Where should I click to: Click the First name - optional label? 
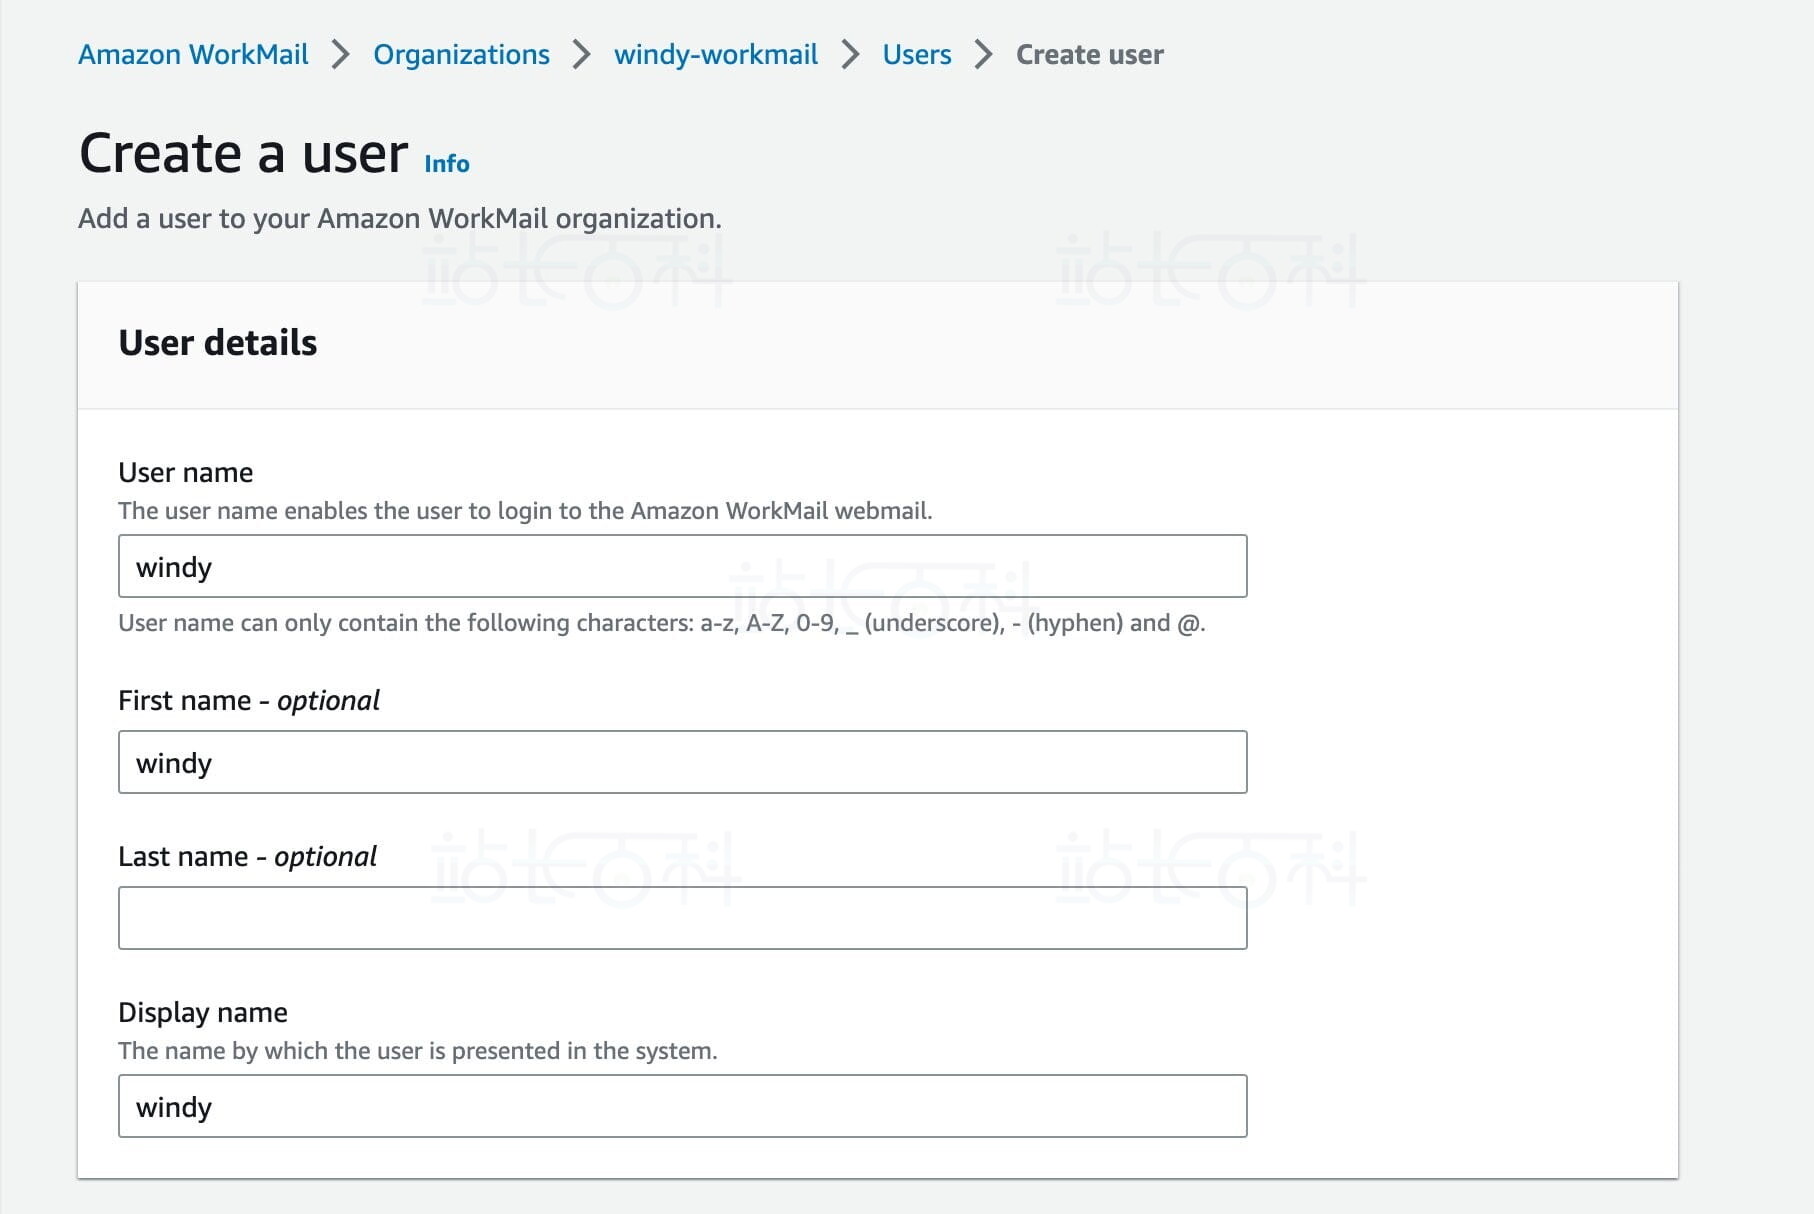(248, 700)
